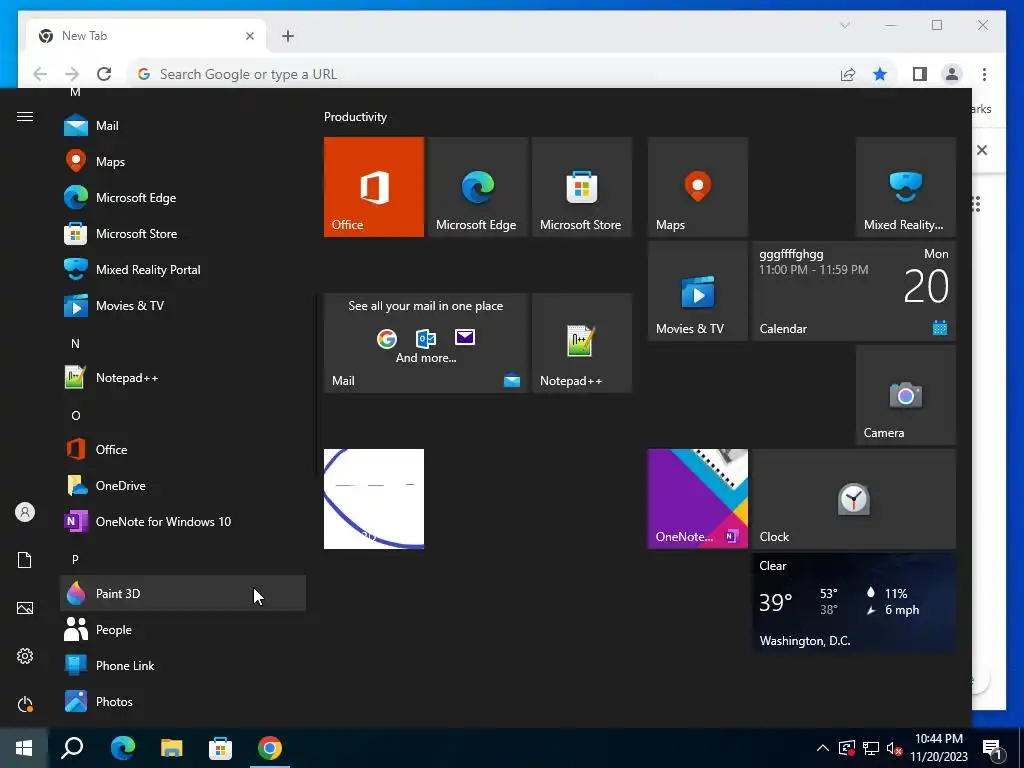Open the Calendar tile showing Mon 20

[x=854, y=291]
